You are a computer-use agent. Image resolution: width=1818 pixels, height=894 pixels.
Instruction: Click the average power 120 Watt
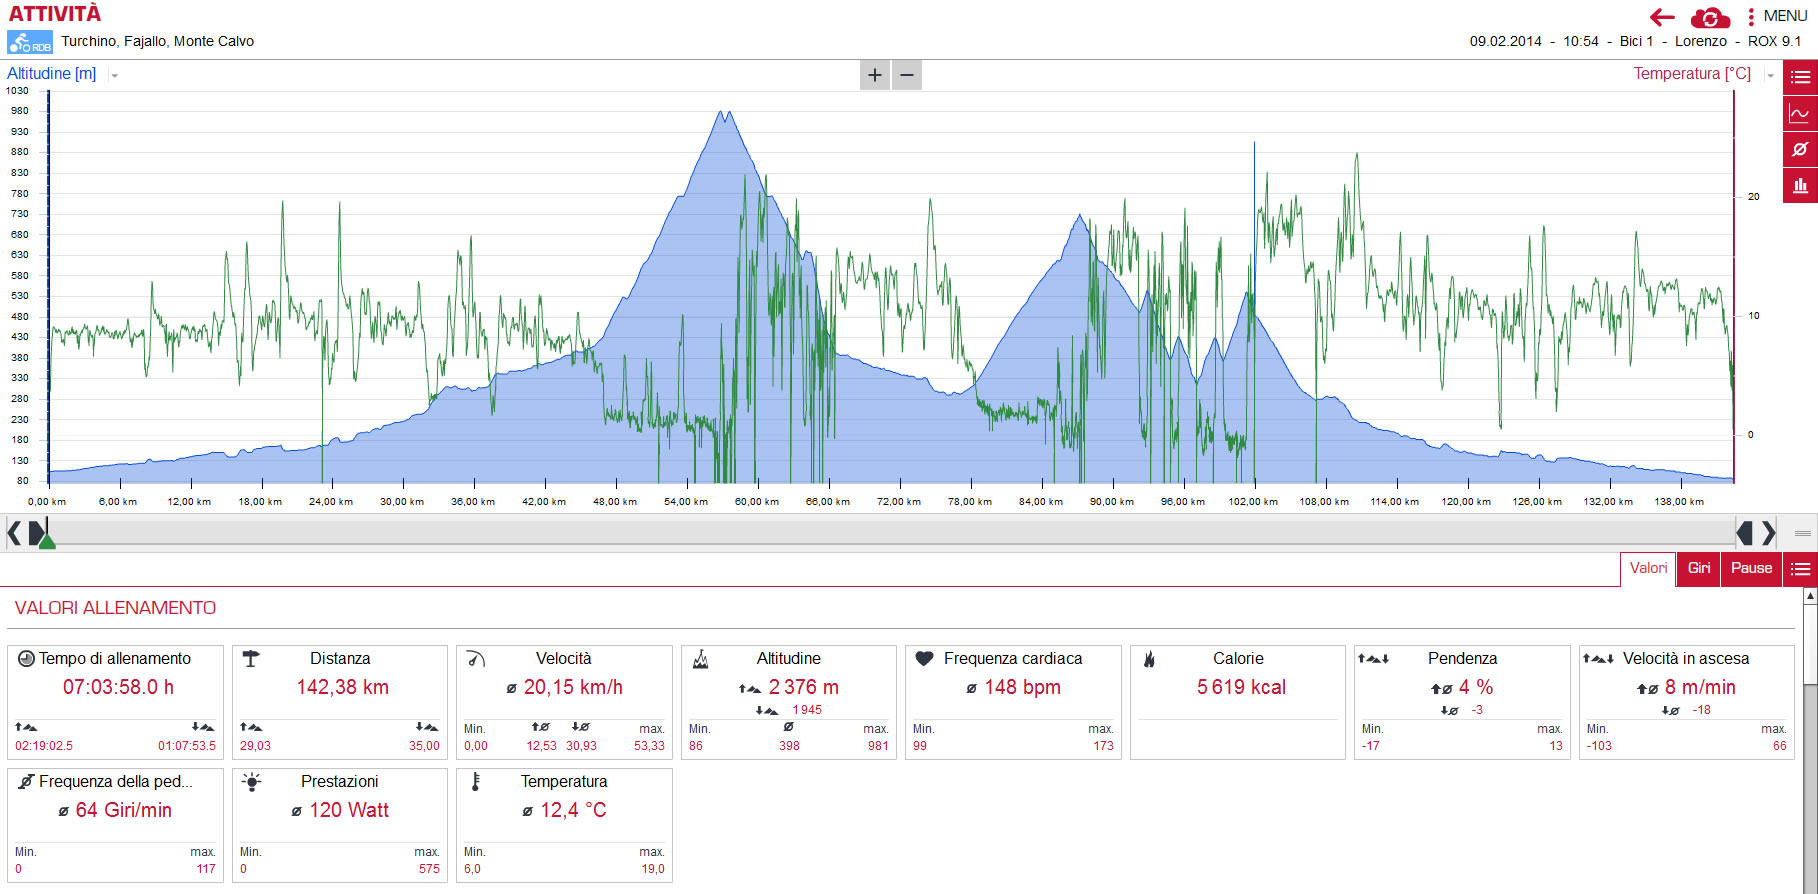click(349, 810)
